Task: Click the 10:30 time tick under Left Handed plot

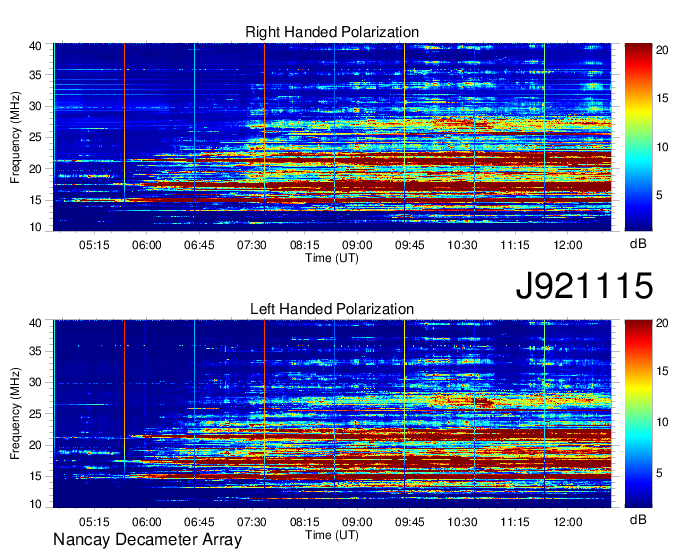Action: (x=462, y=522)
